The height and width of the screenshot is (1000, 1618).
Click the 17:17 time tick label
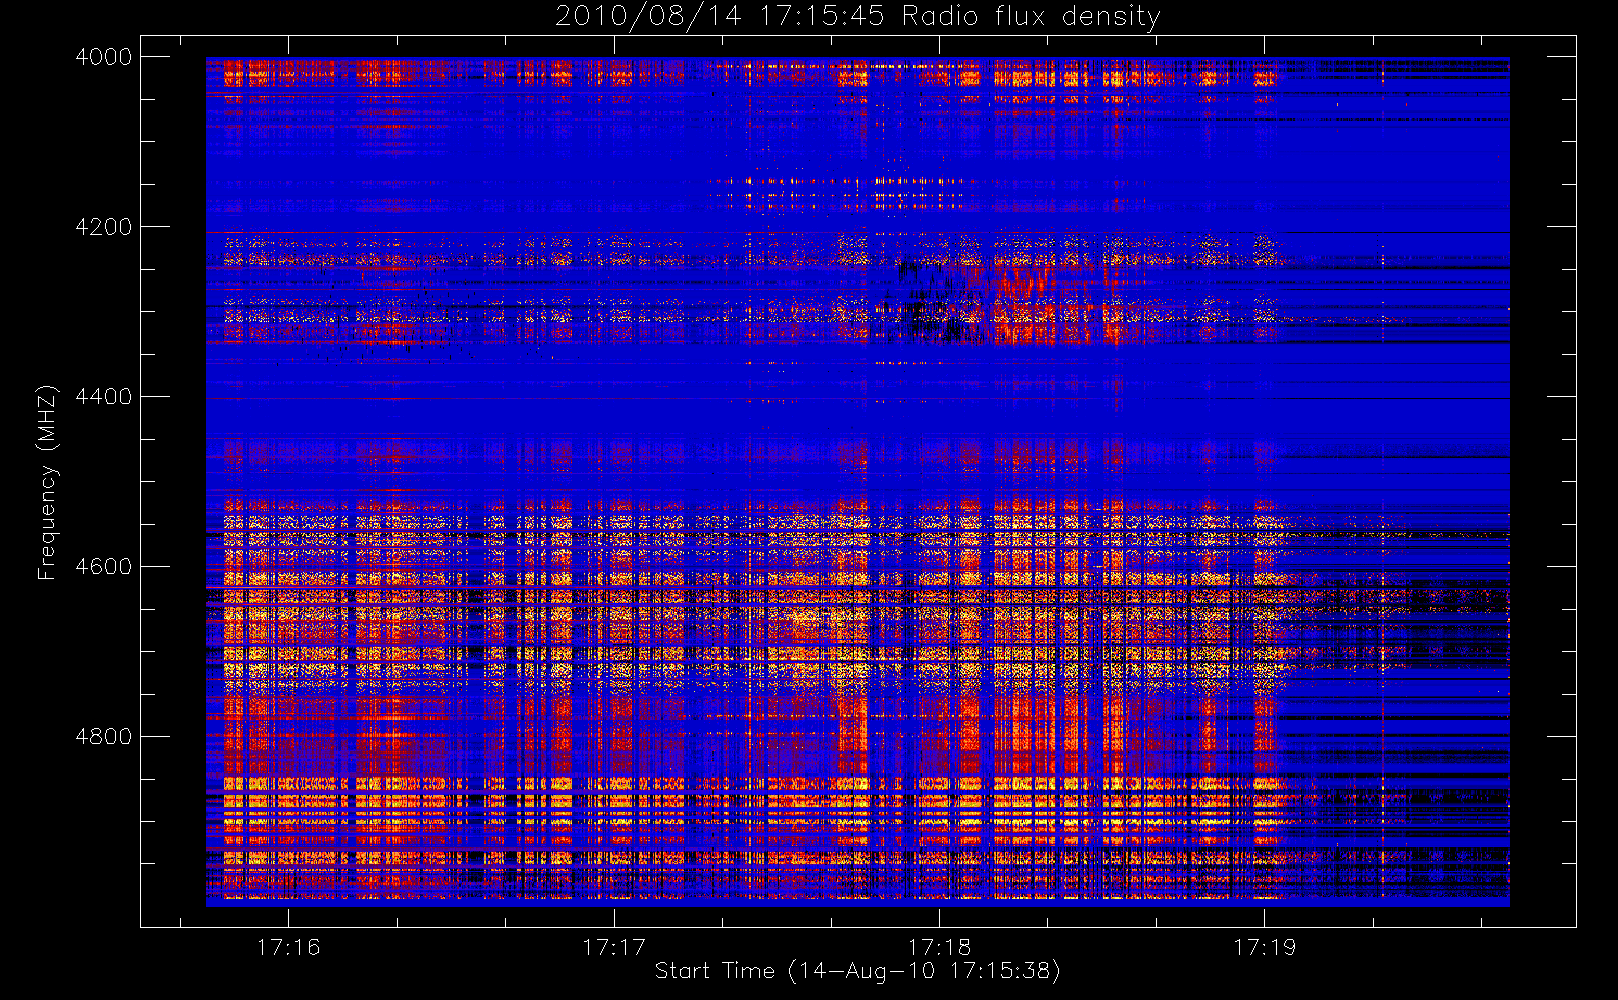coord(614,947)
